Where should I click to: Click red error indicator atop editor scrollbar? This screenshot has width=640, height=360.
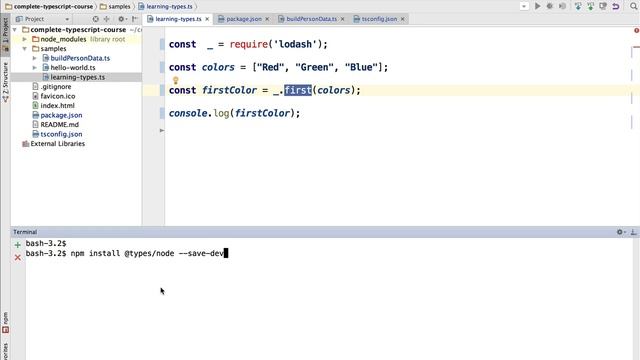636,31
